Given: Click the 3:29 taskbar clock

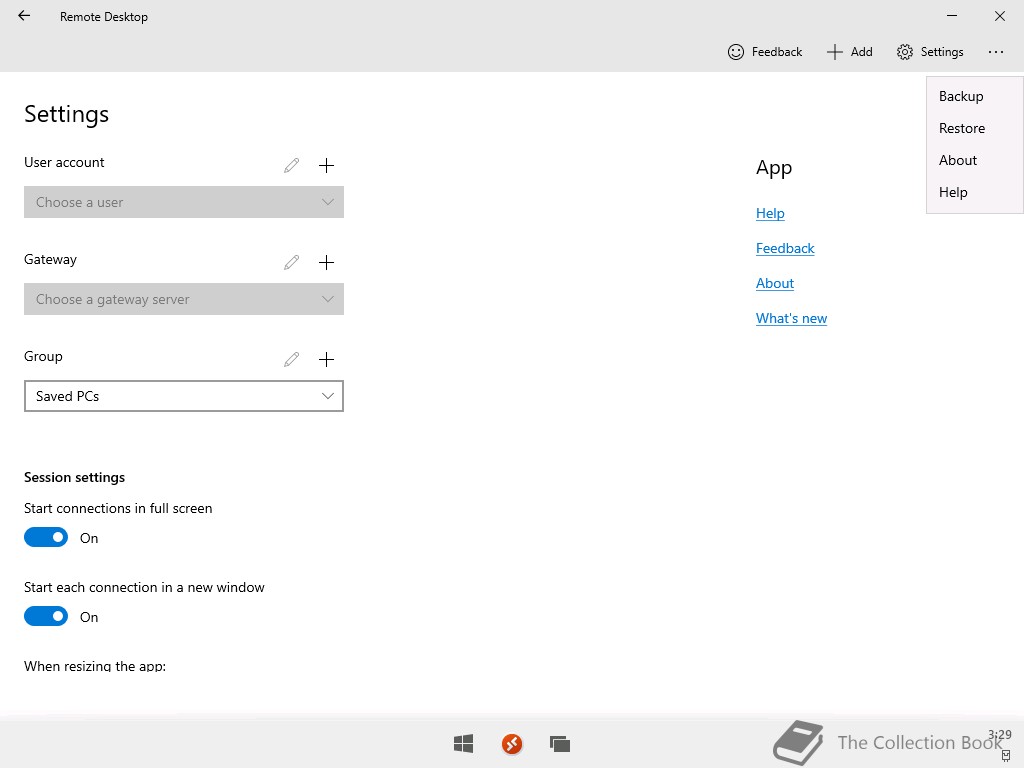Looking at the screenshot, I should [1000, 735].
